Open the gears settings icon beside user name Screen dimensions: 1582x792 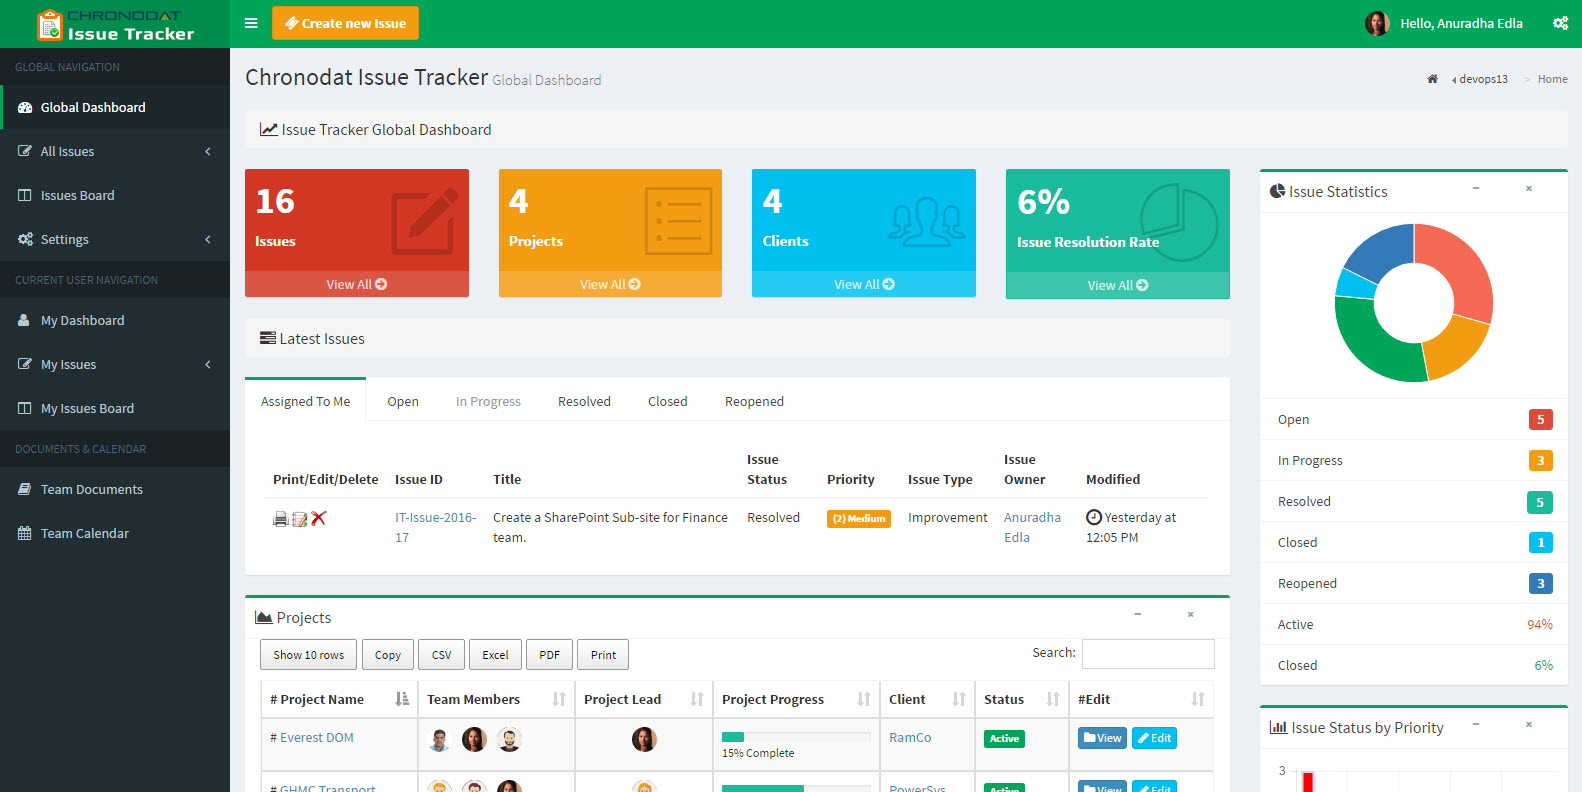tap(1560, 23)
